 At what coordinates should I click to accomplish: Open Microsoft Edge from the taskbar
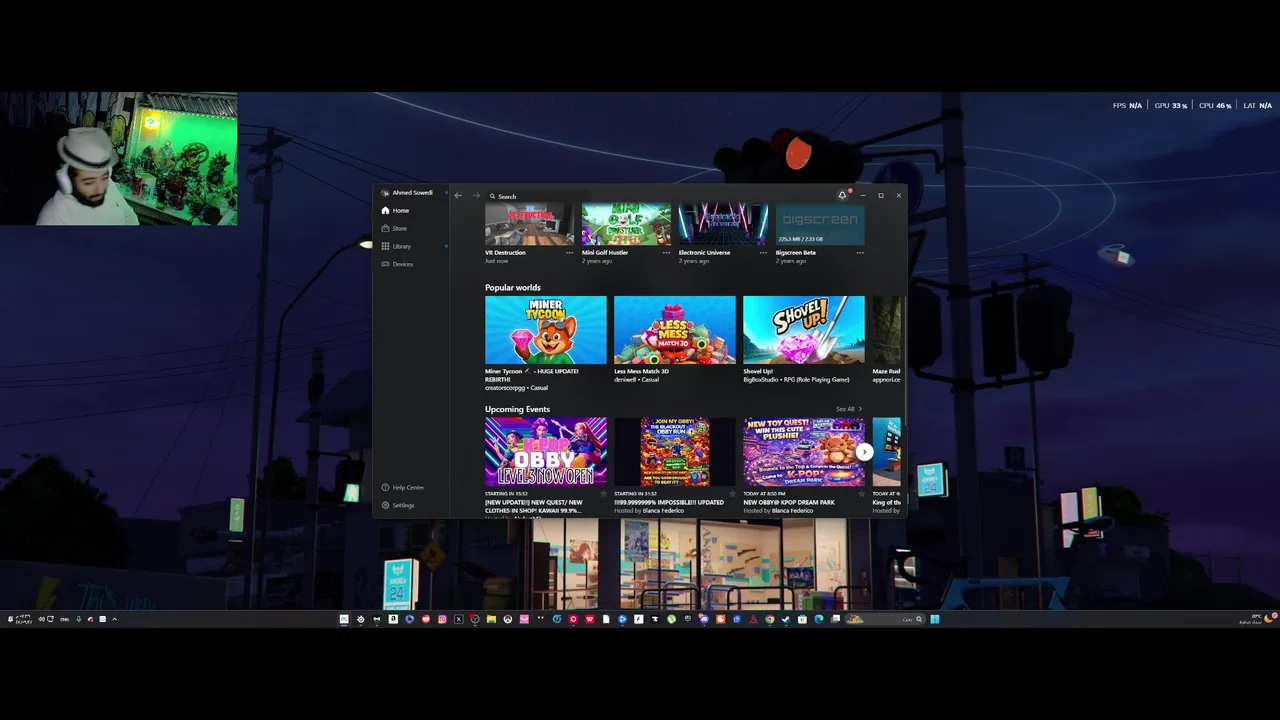(x=819, y=619)
